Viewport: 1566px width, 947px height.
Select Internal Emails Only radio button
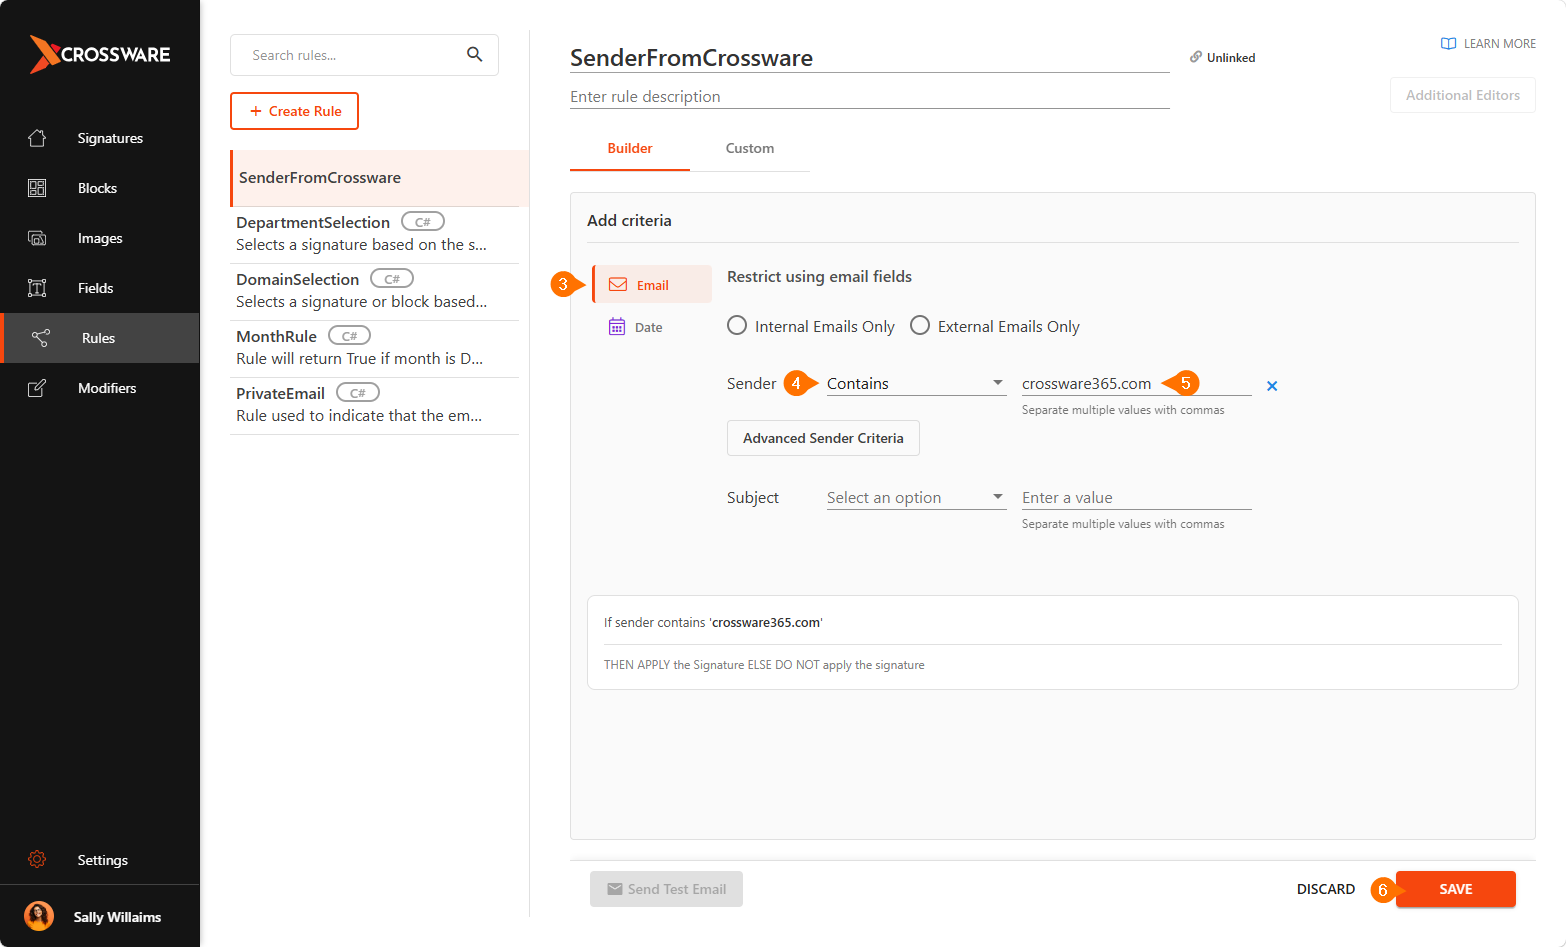click(737, 326)
